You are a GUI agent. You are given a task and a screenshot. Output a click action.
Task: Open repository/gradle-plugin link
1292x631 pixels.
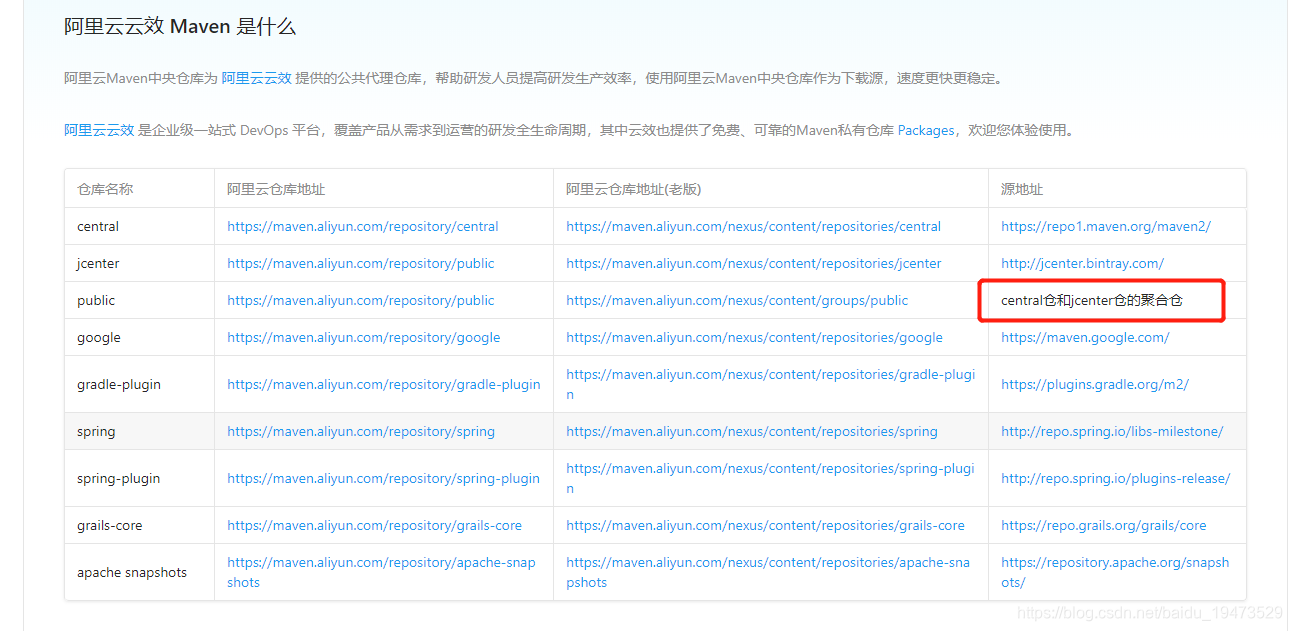(384, 384)
